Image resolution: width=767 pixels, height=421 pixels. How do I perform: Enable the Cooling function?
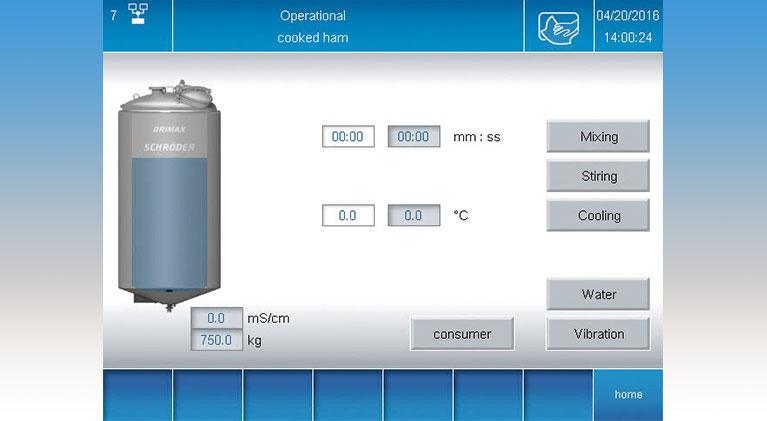click(598, 215)
